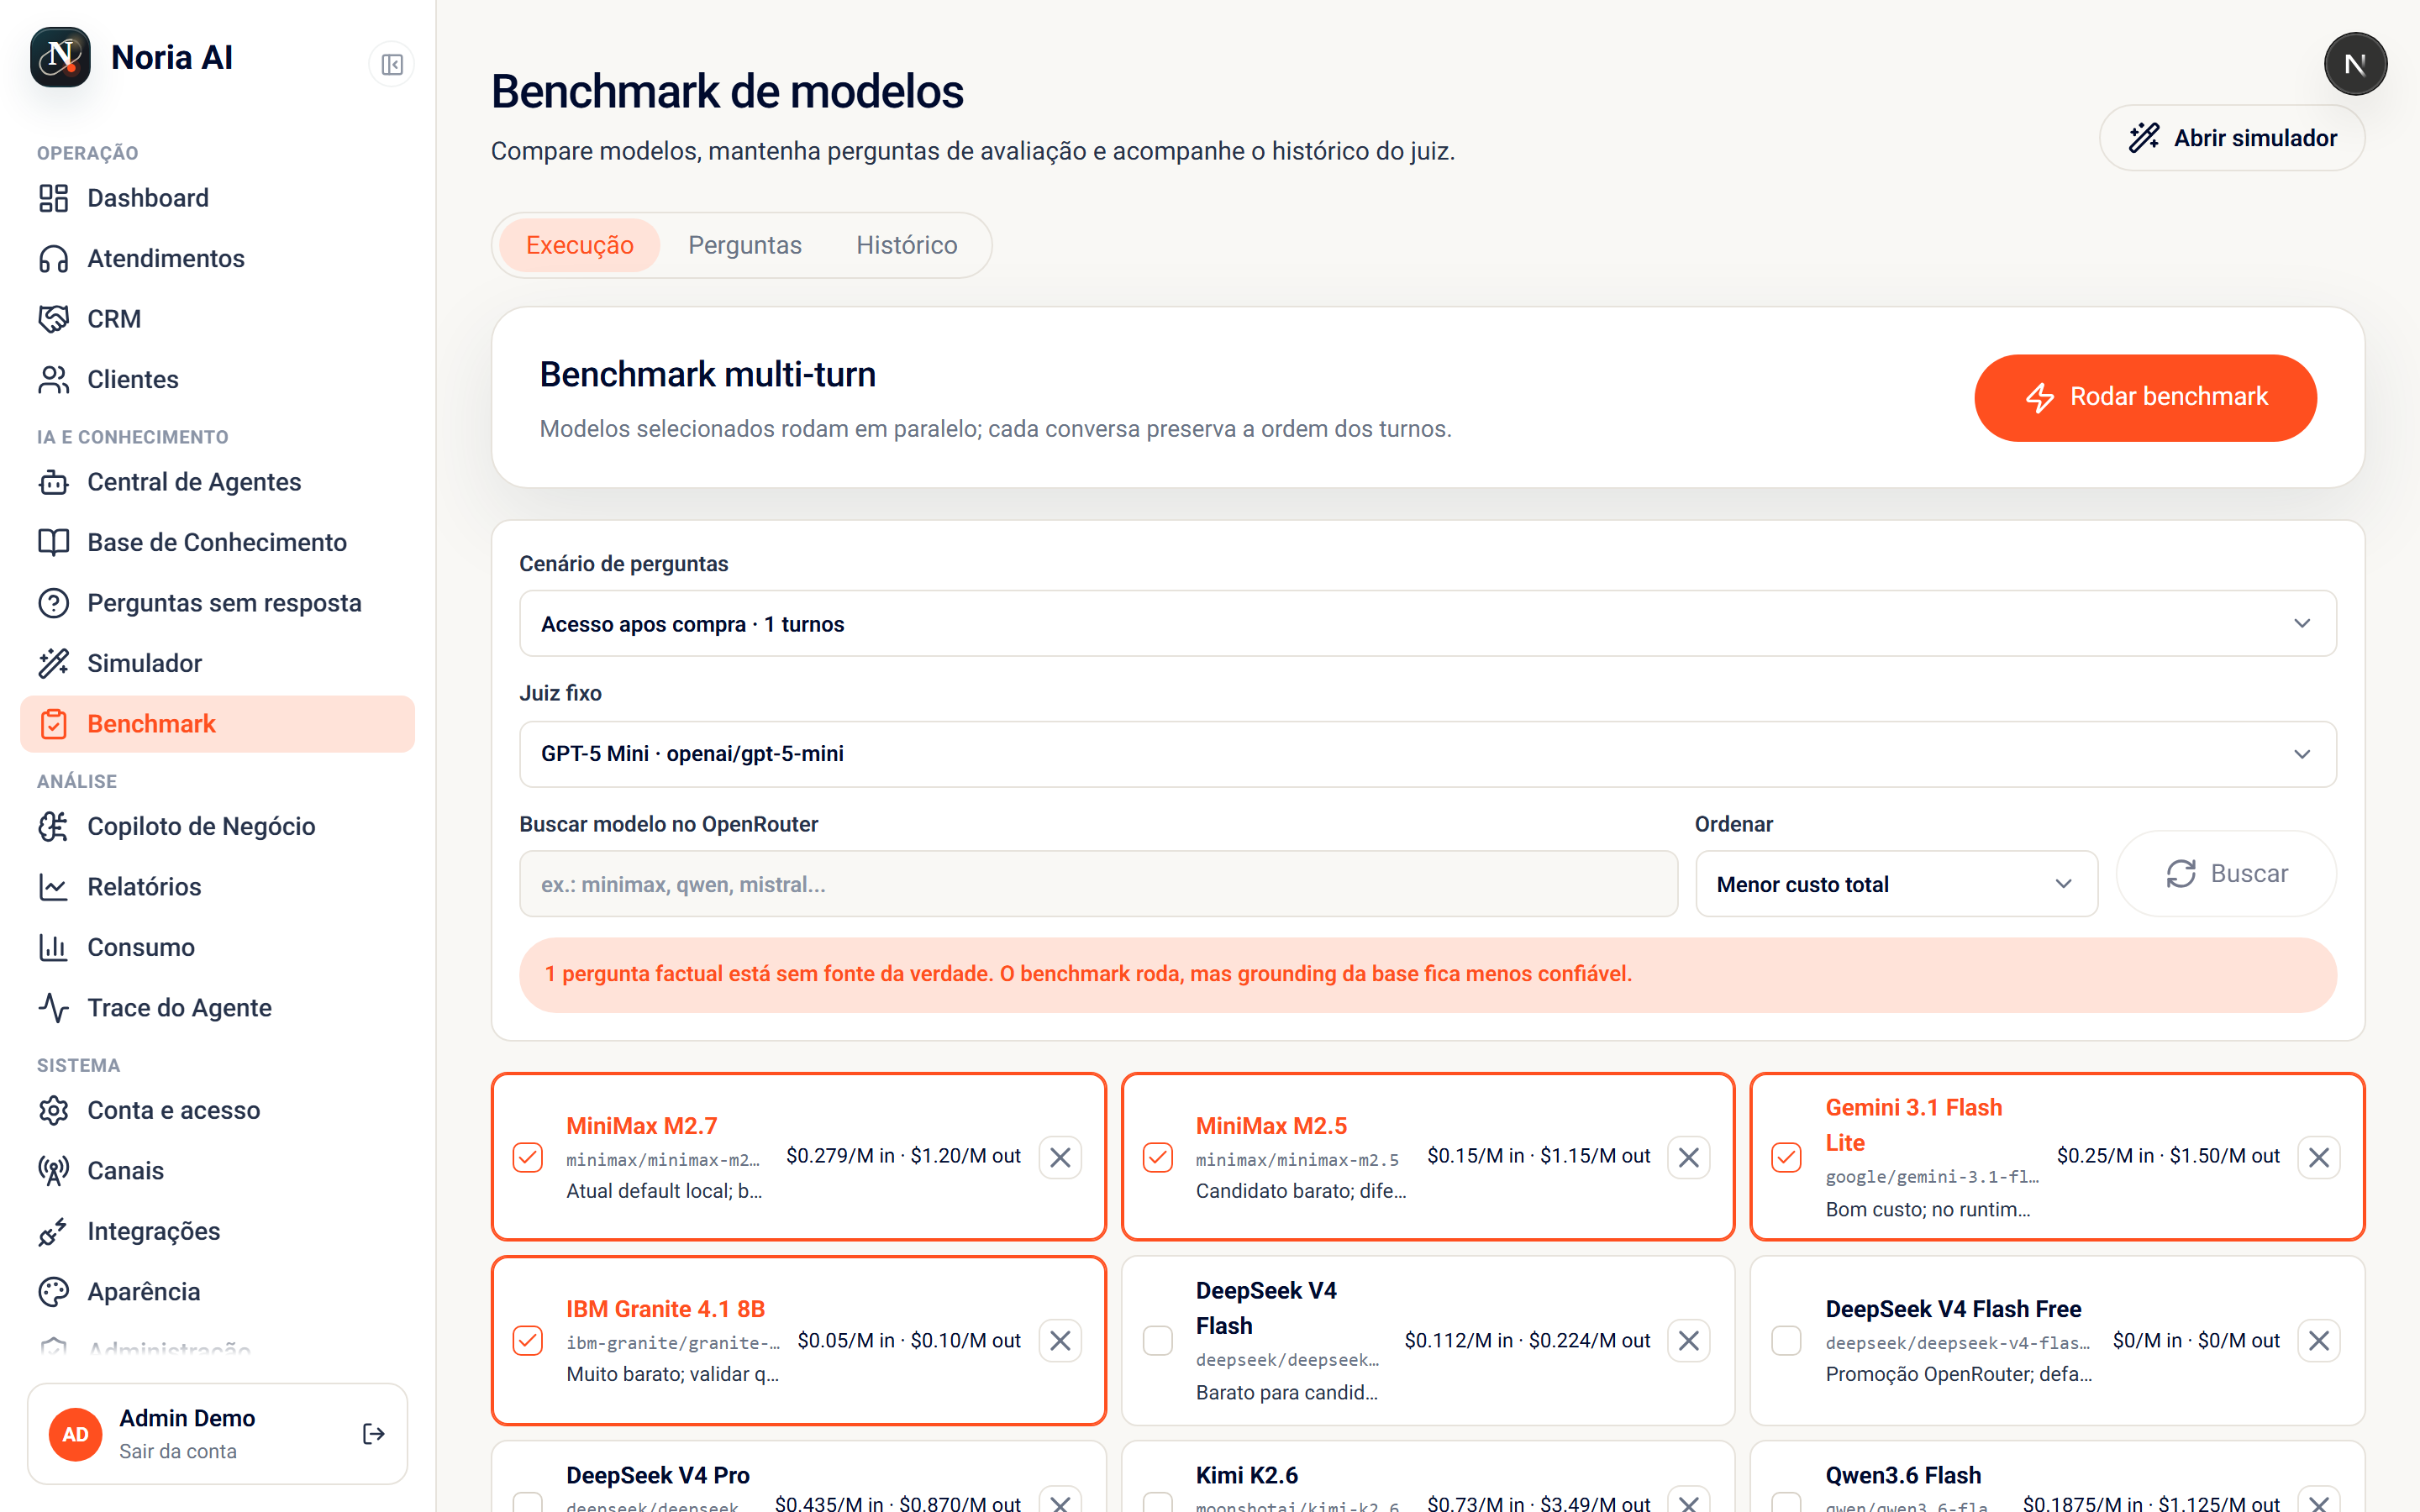Viewport: 2420px width, 1512px height.
Task: Remove the DeepSeek V4 Flash Free card
Action: point(2319,1340)
